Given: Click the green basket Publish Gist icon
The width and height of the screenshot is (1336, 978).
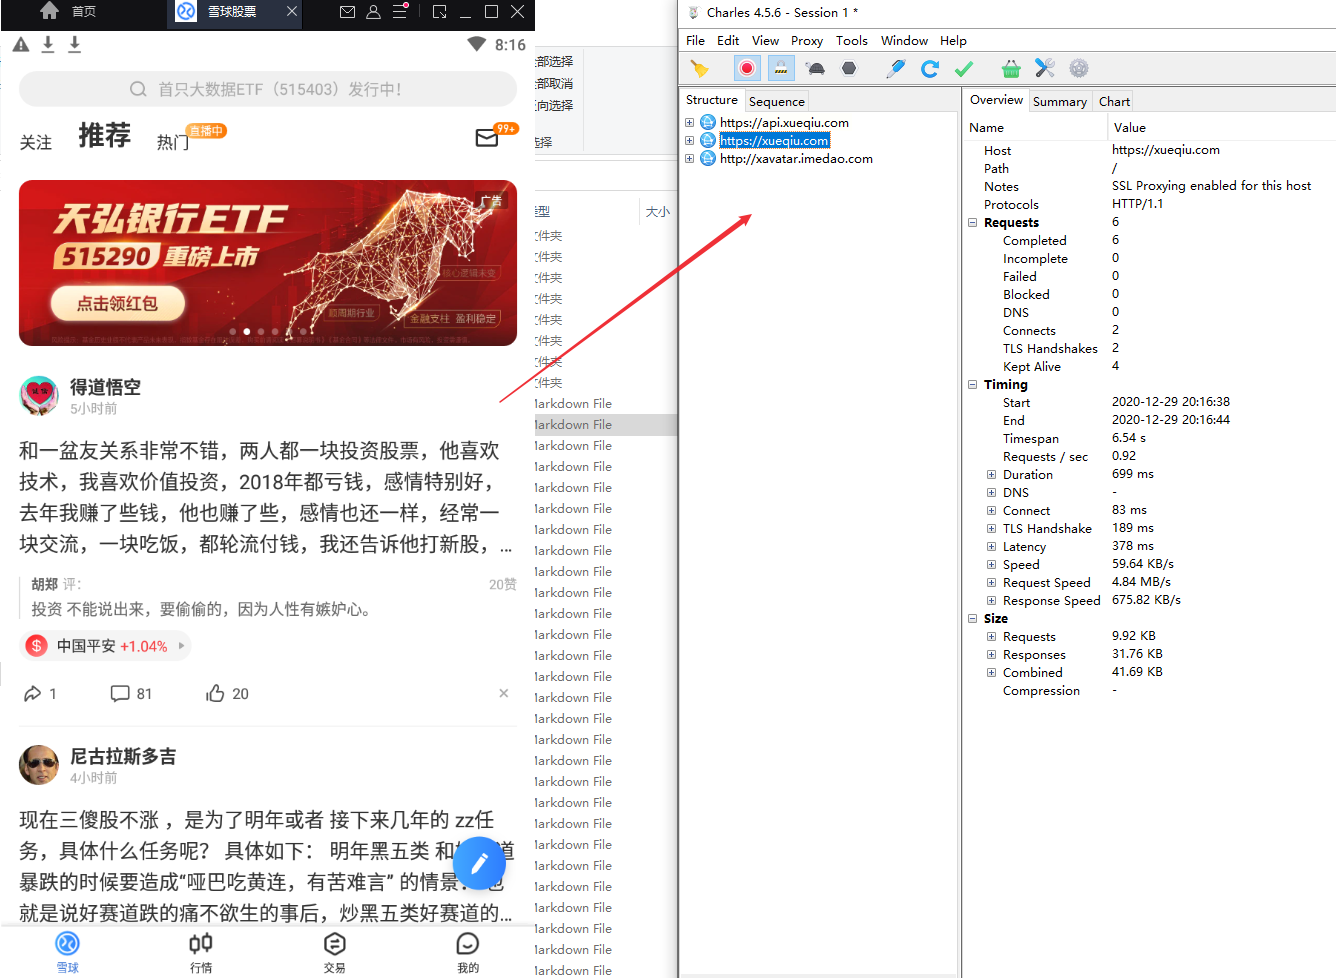Looking at the screenshot, I should (x=1011, y=68).
